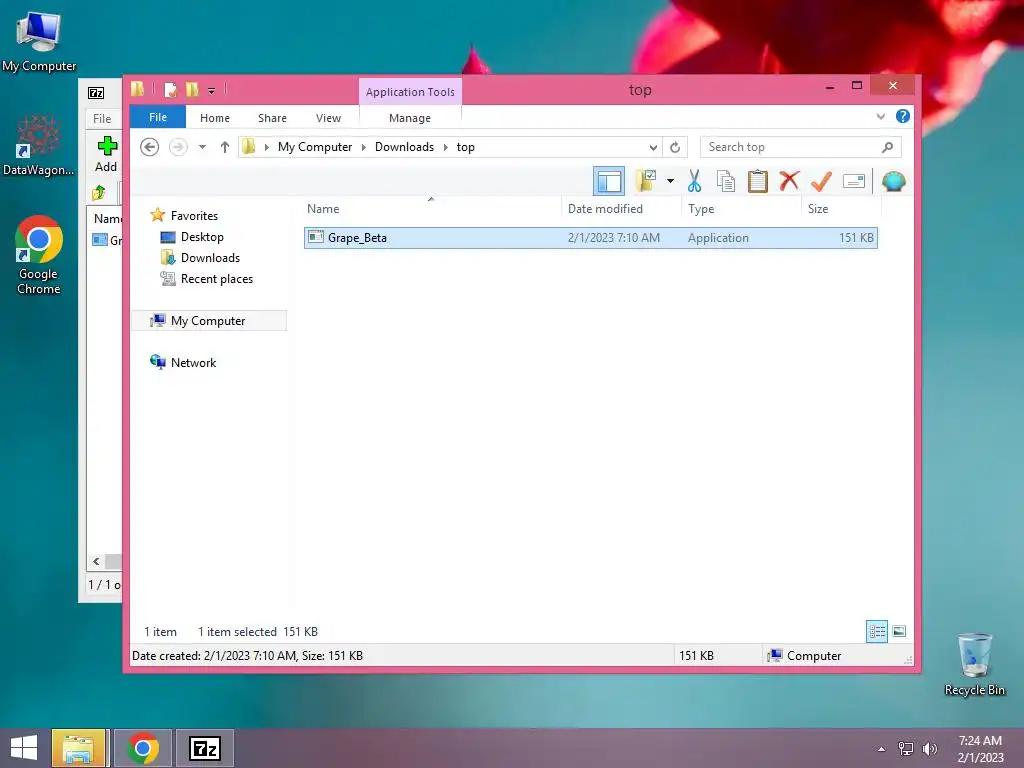The height and width of the screenshot is (768, 1024).
Task: Sort by Date modified column header
Action: [x=622, y=208]
